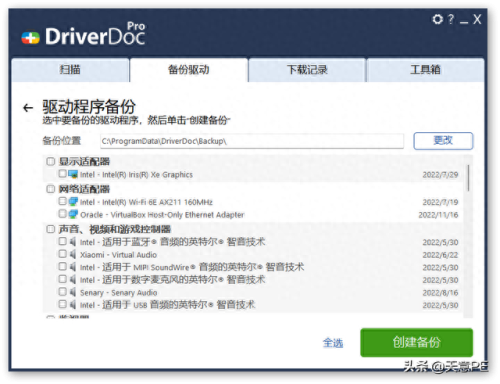The width and height of the screenshot is (500, 384).
Task: Click the 备份位置 label
Action: (62, 141)
